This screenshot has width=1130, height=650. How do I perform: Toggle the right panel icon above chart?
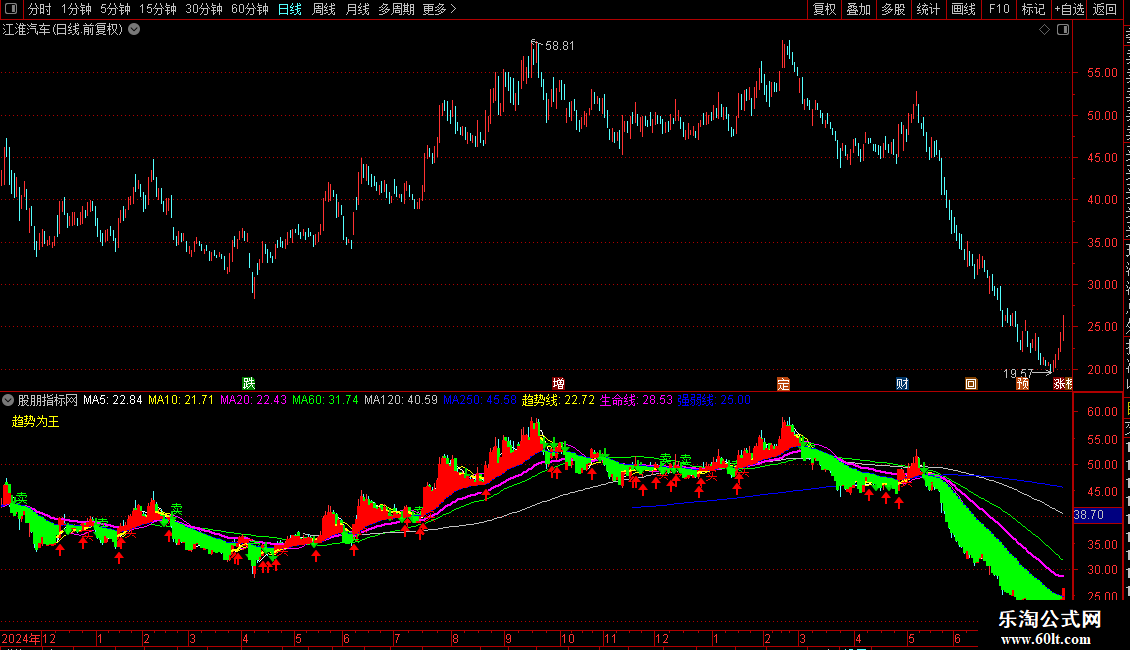[x=1062, y=30]
